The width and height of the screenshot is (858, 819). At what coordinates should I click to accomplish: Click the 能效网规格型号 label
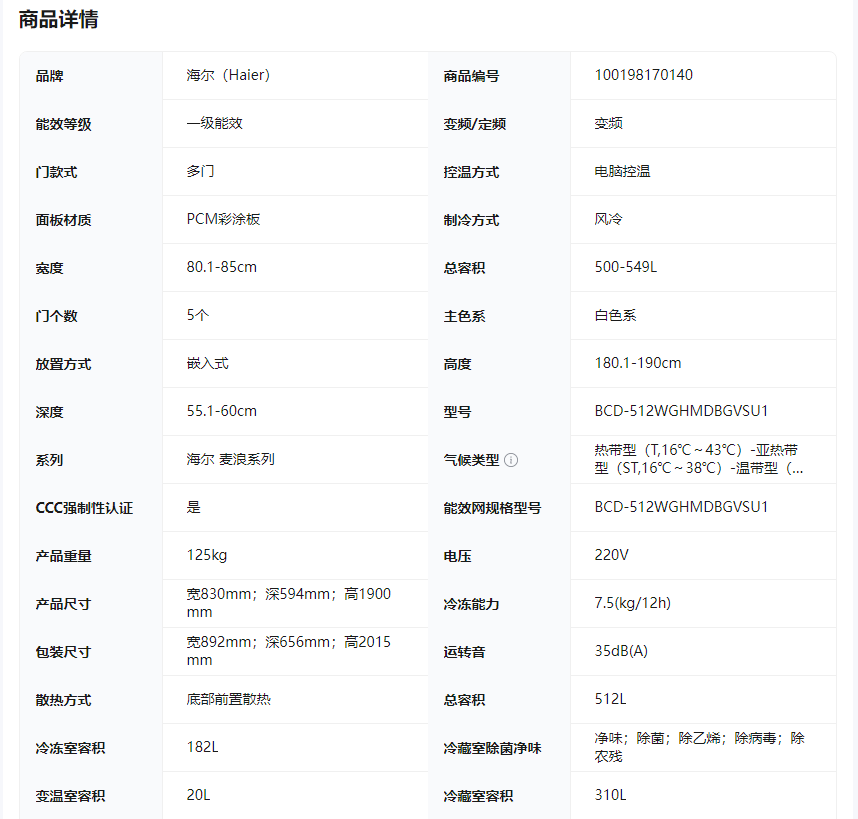[492, 508]
